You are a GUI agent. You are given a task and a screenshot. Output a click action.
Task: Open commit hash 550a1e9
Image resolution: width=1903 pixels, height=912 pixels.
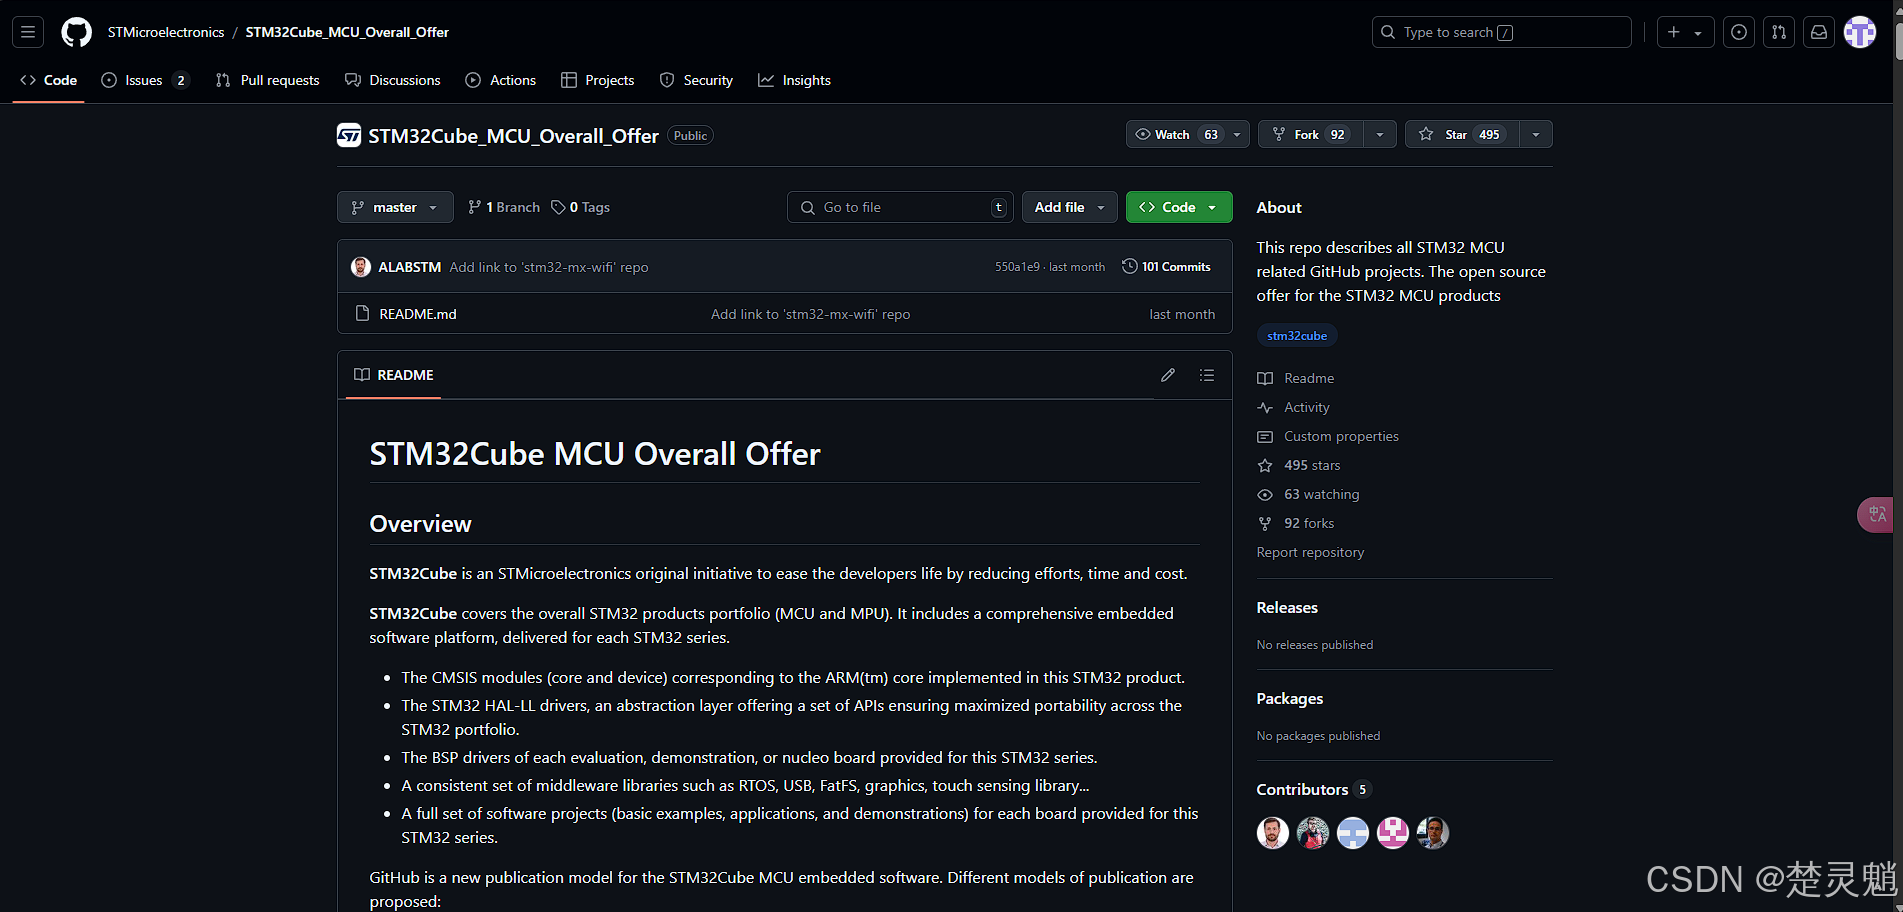click(x=1017, y=267)
